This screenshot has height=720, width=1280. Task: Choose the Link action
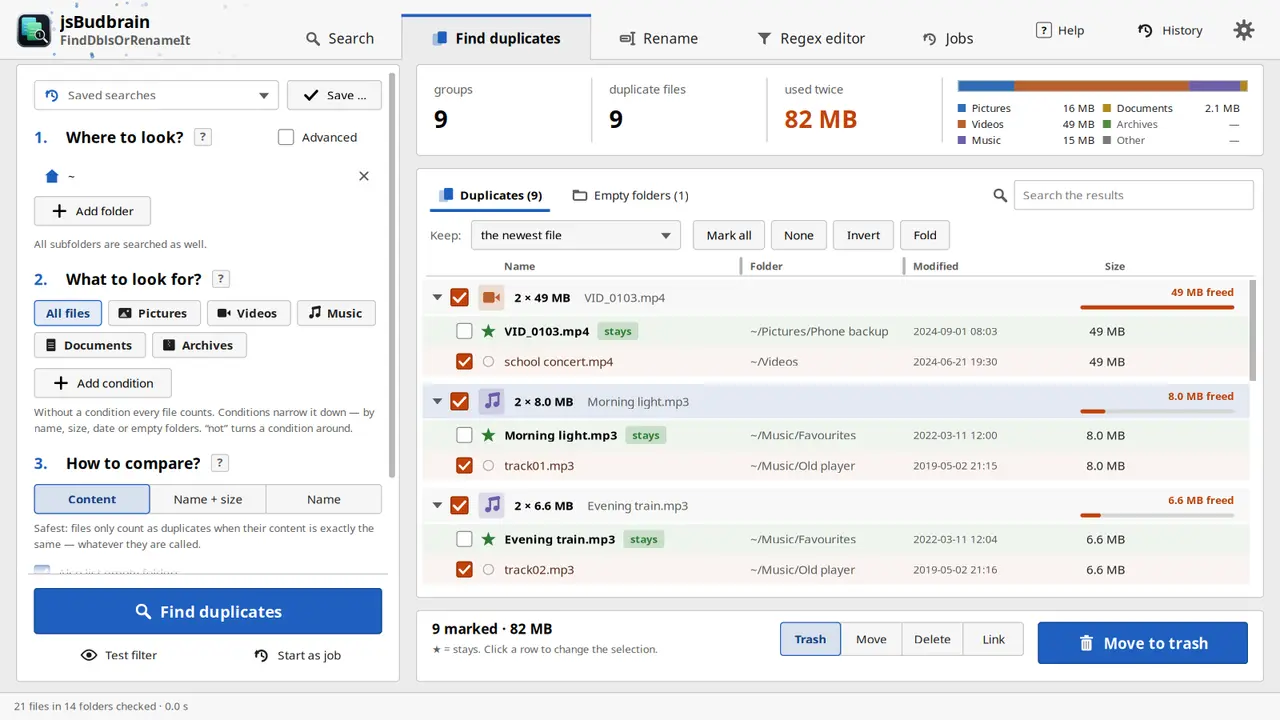(993, 639)
